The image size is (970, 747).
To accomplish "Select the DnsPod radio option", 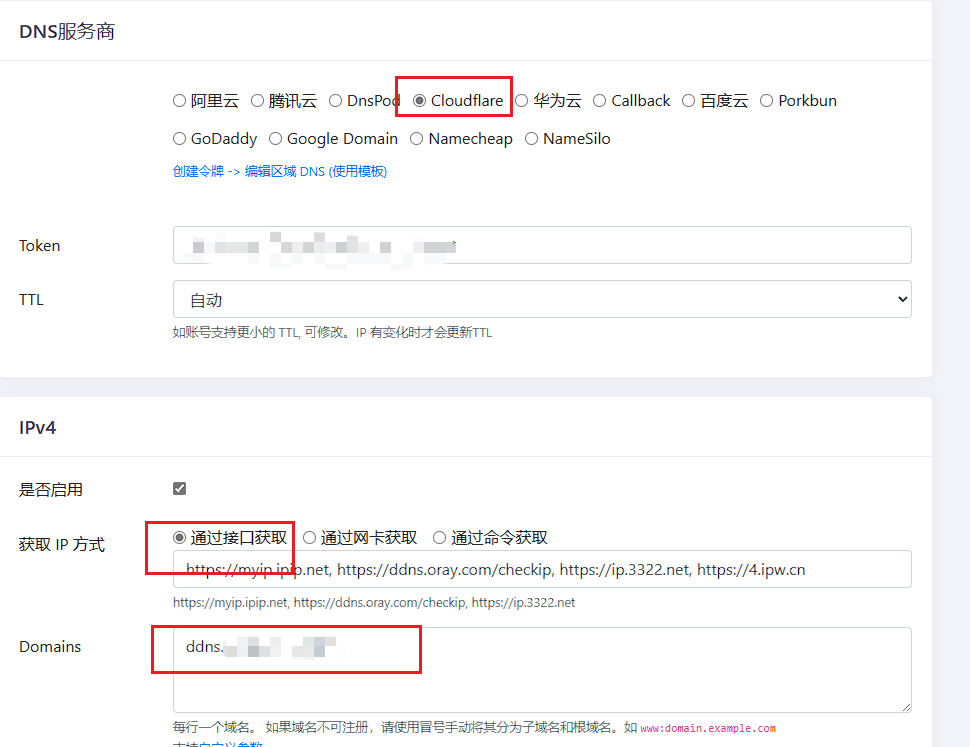I will point(336,101).
